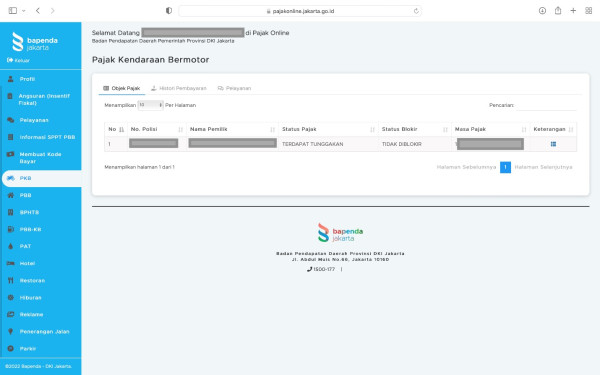Click page number 1 button
The image size is (600, 375).
pos(505,167)
